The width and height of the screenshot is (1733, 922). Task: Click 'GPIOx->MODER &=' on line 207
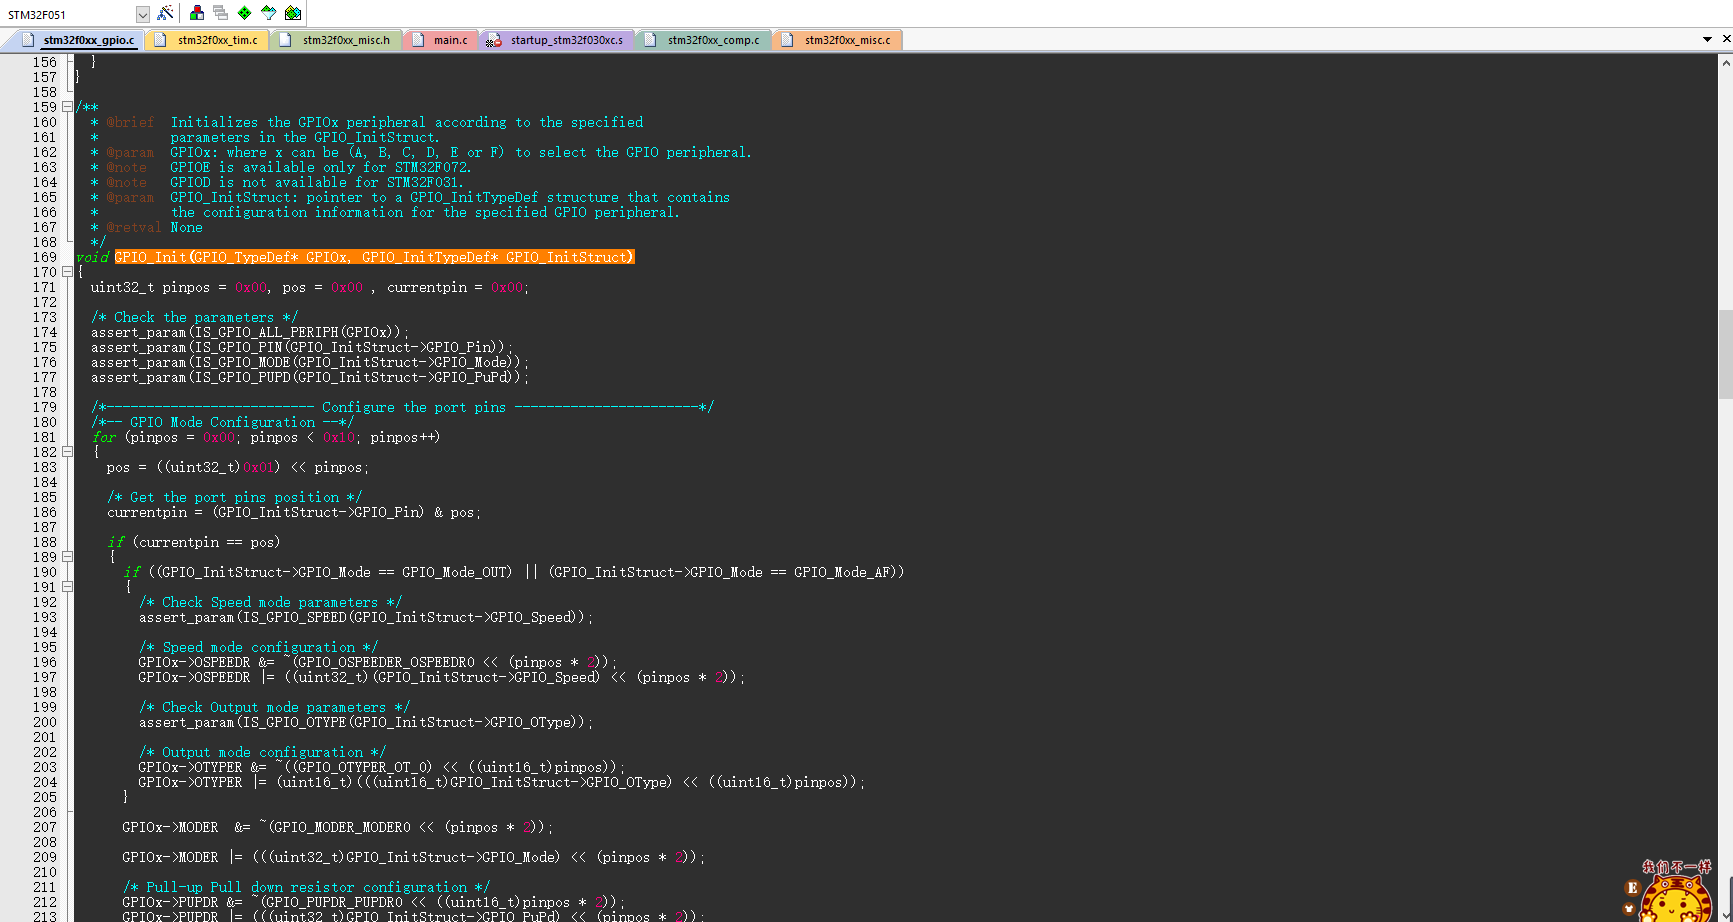pos(186,827)
